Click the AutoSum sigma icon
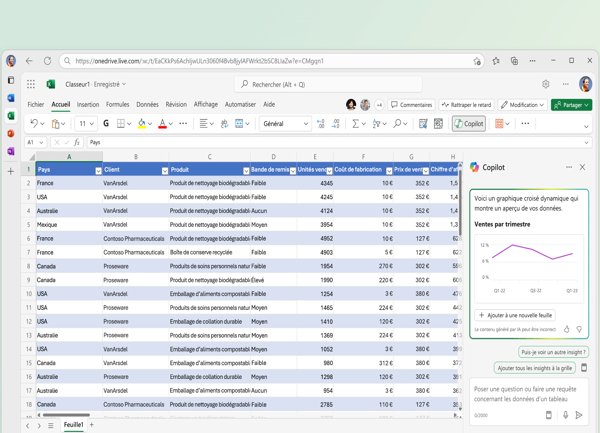Screen dimensions: 600x433 click(x=355, y=124)
